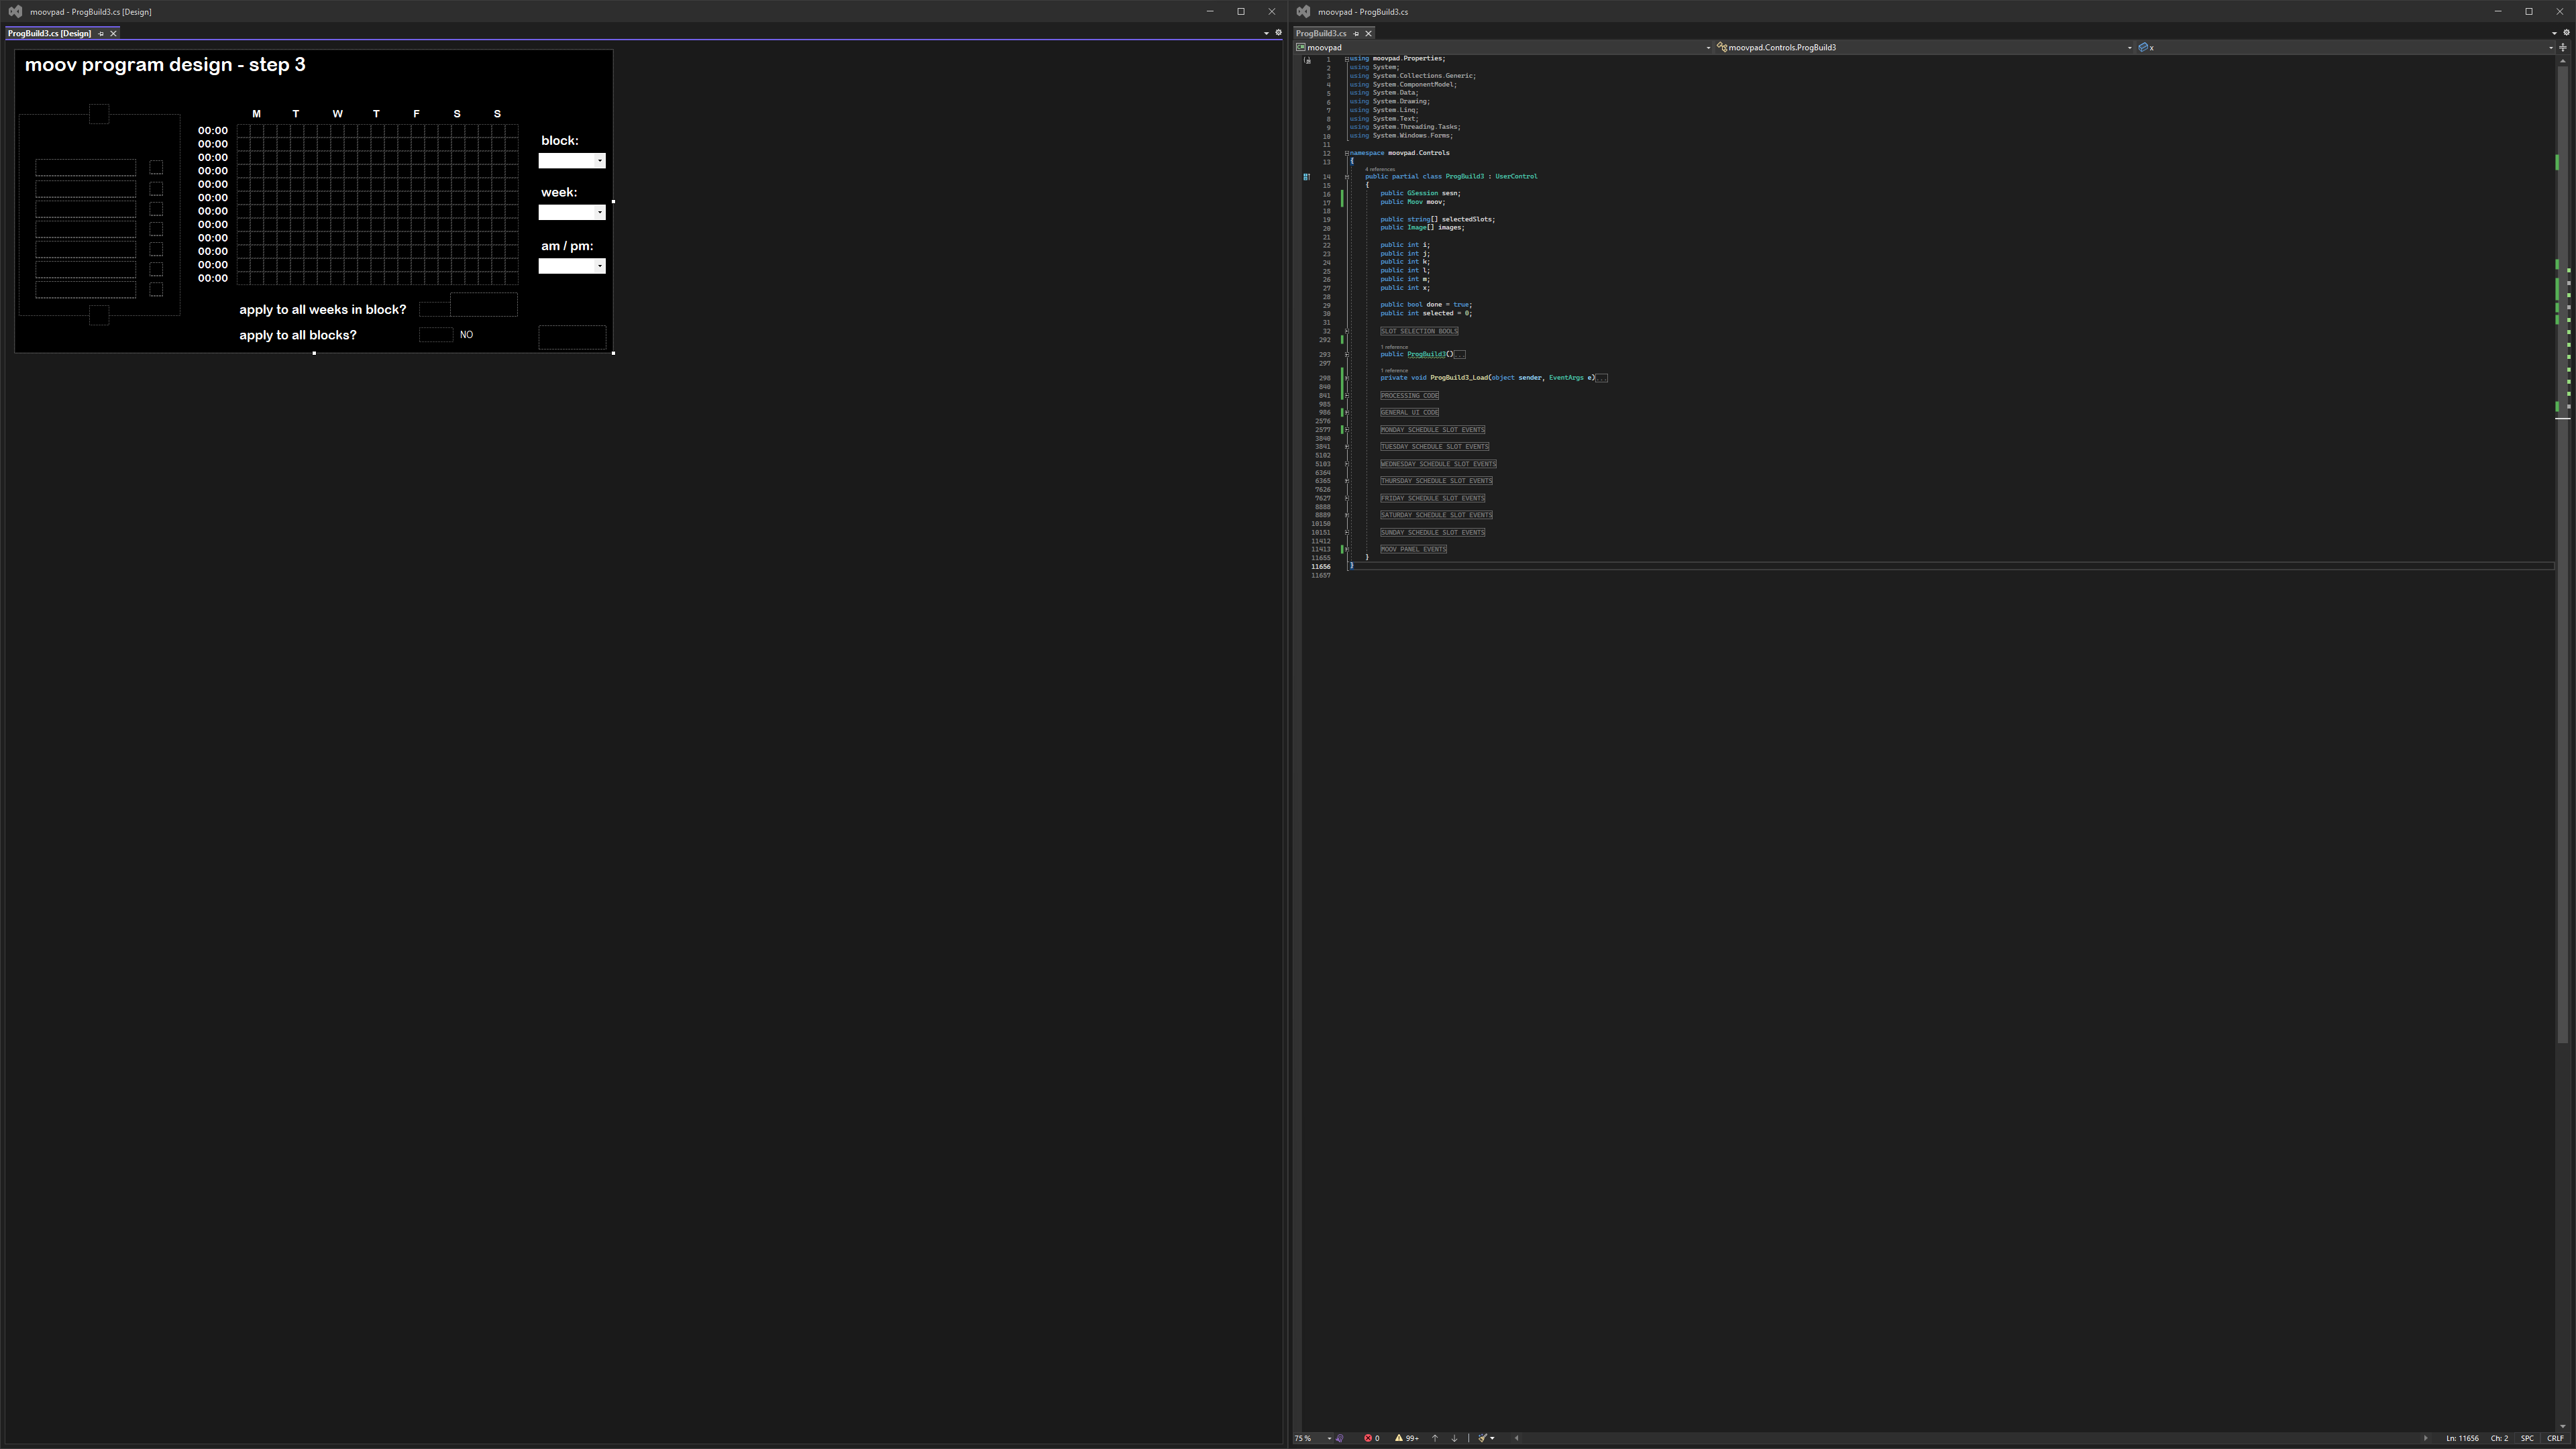Close the ProgBuild3.cs [Design] tab
Screen dimensions: 2576x1449
click(x=113, y=33)
